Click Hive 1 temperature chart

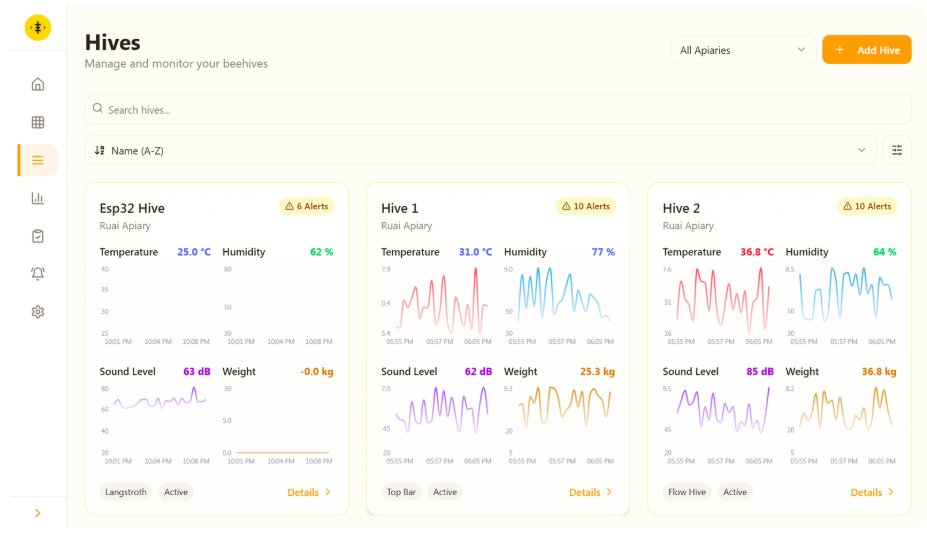tap(437, 304)
